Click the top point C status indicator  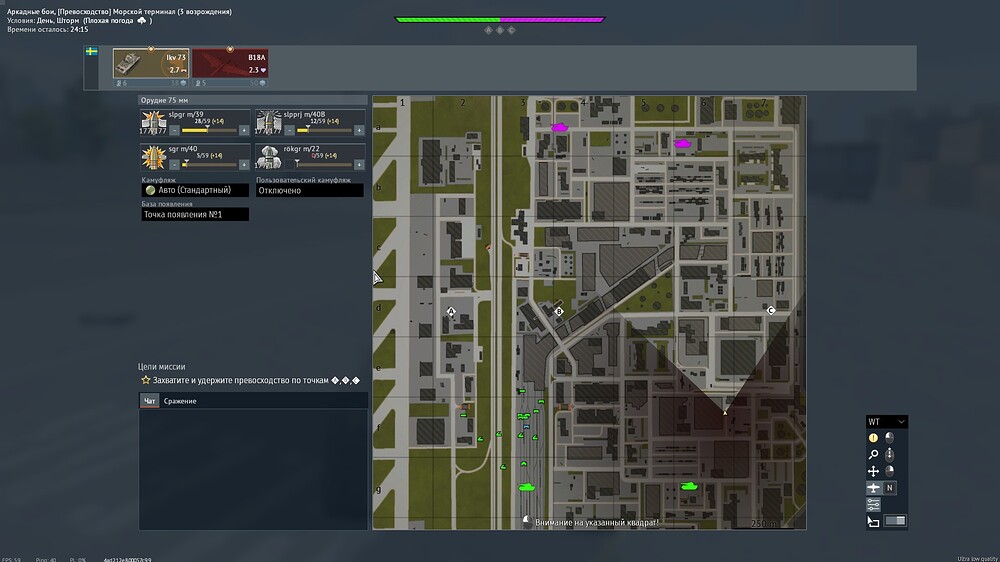coord(511,30)
